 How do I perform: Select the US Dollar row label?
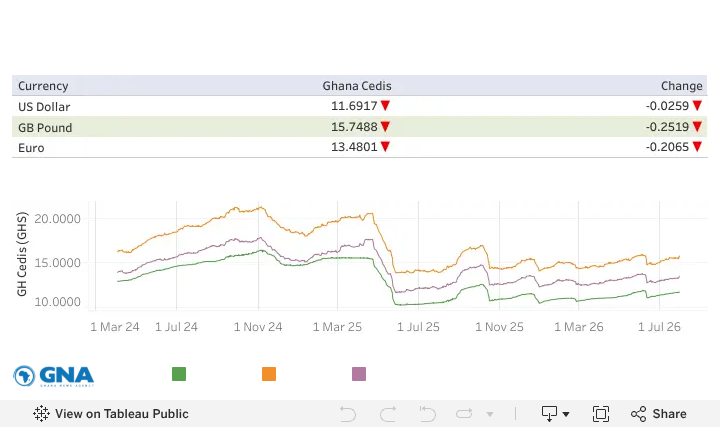pos(44,107)
